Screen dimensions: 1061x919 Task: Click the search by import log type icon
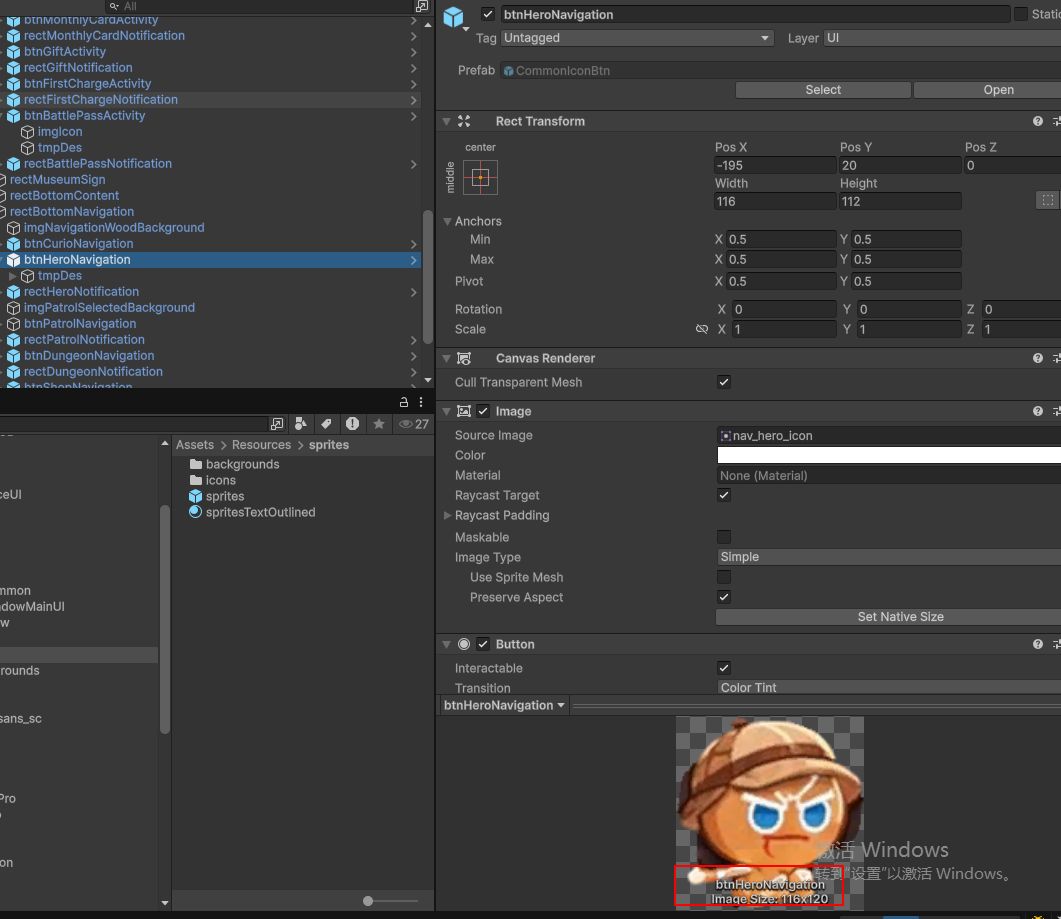[352, 424]
